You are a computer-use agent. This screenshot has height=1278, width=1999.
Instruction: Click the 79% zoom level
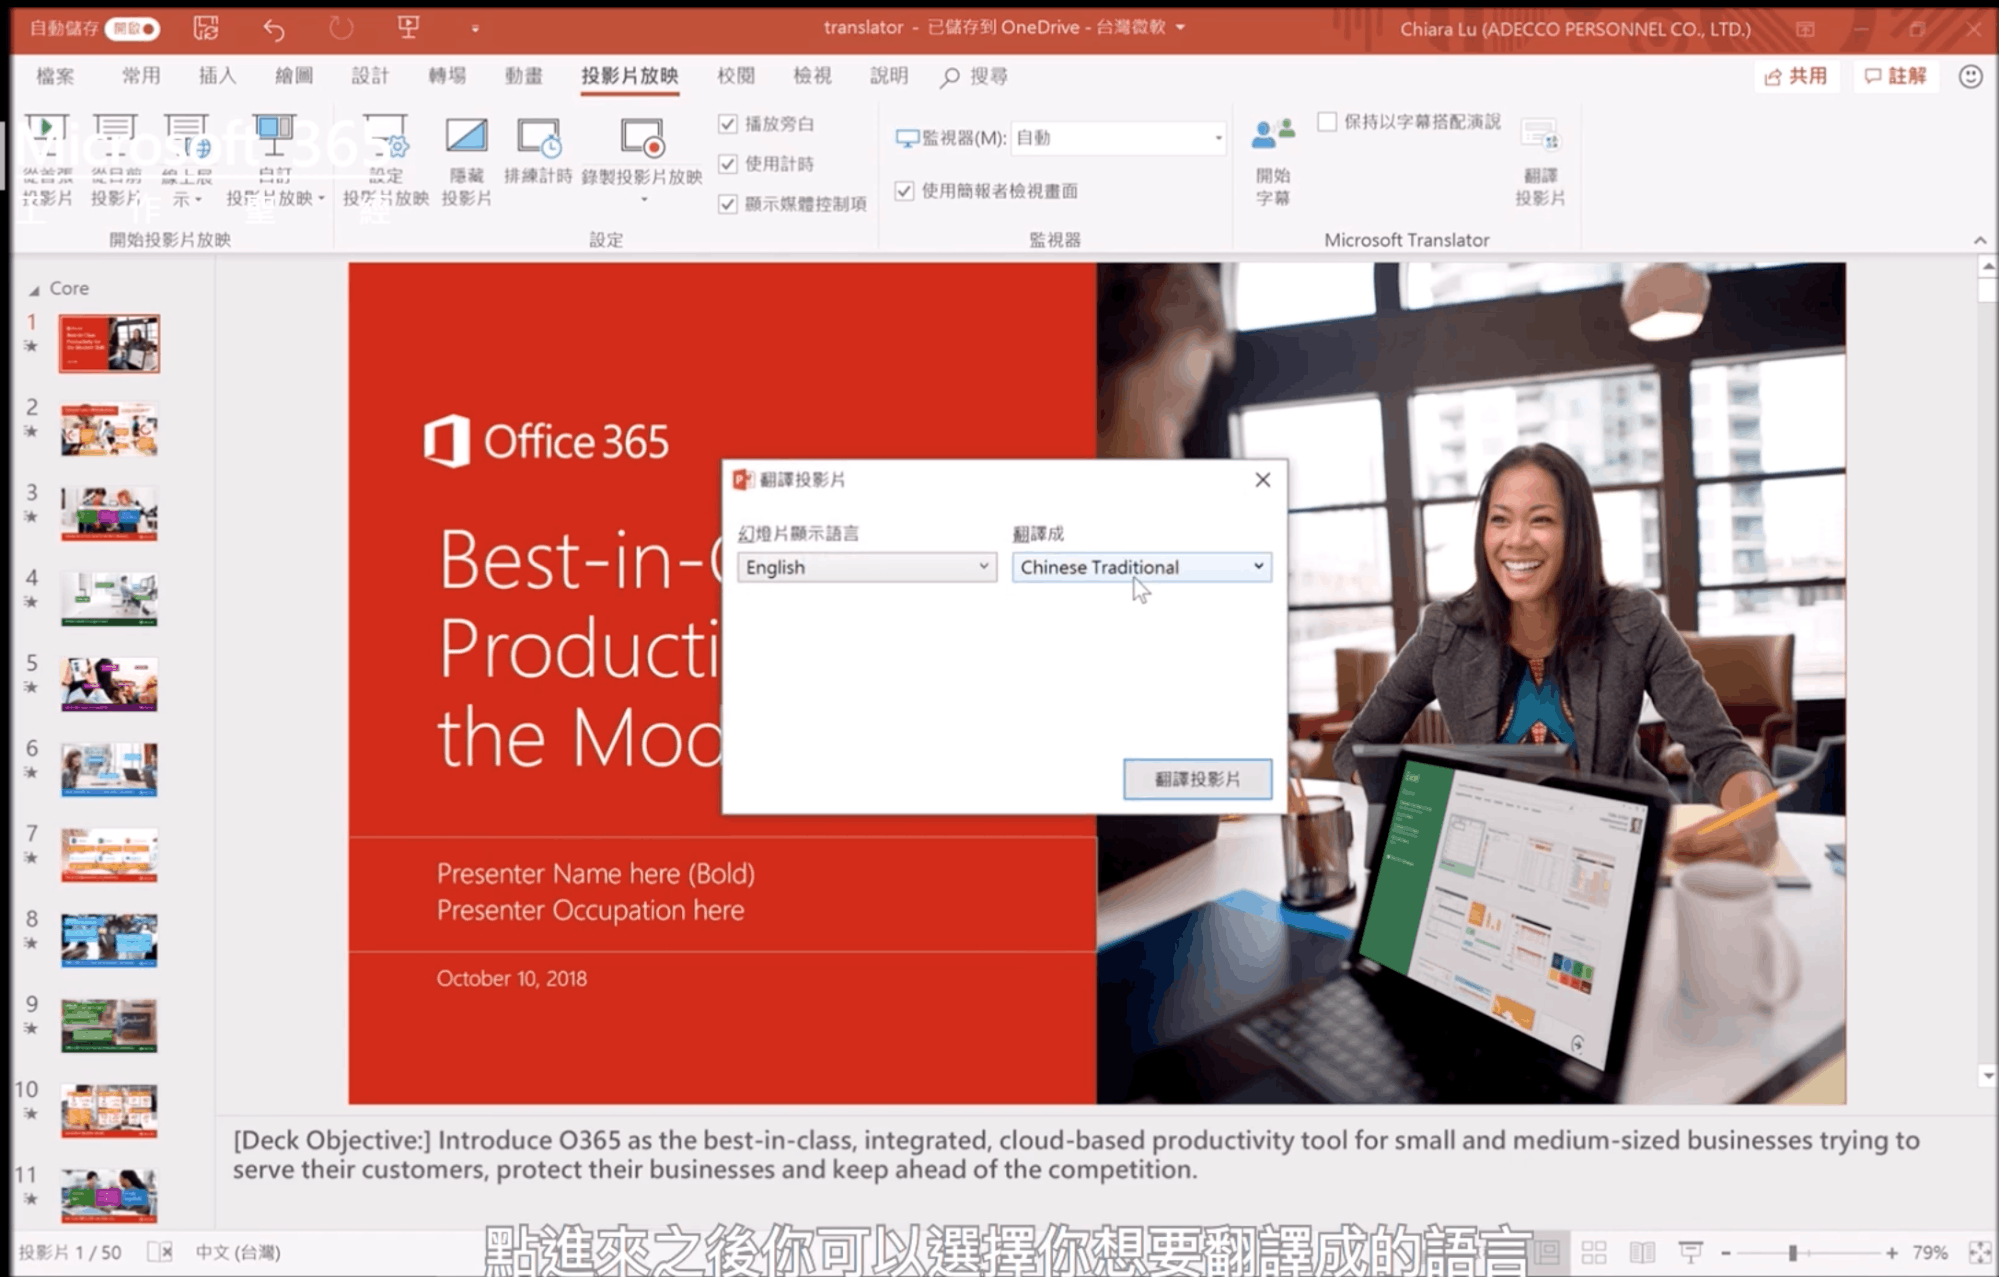tap(1930, 1252)
